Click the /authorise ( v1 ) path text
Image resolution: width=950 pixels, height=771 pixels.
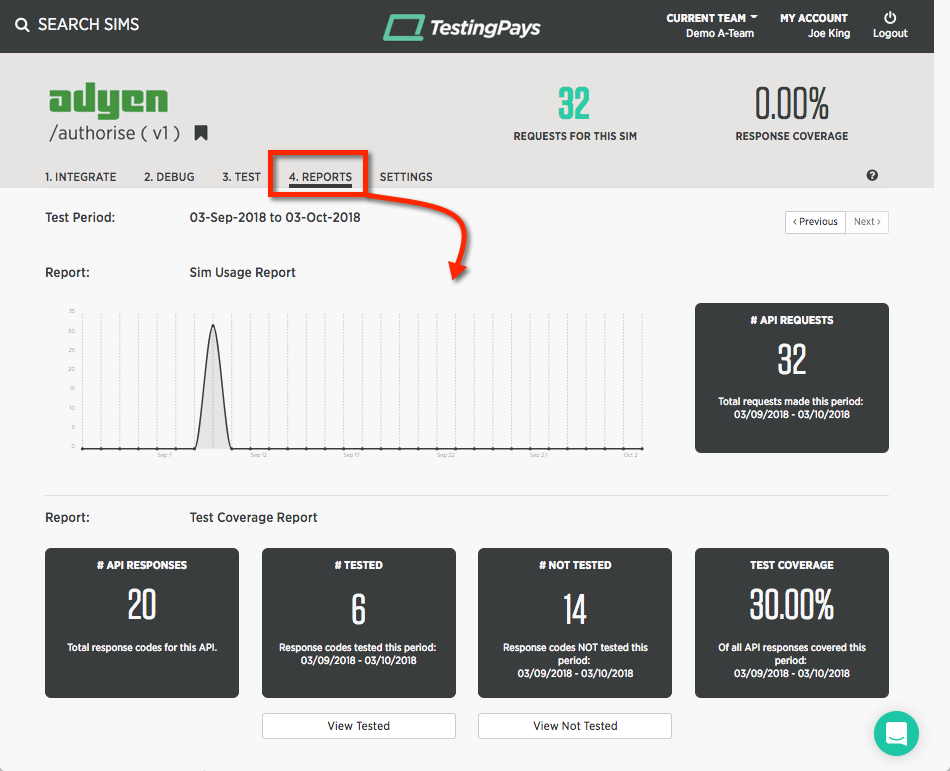(115, 133)
